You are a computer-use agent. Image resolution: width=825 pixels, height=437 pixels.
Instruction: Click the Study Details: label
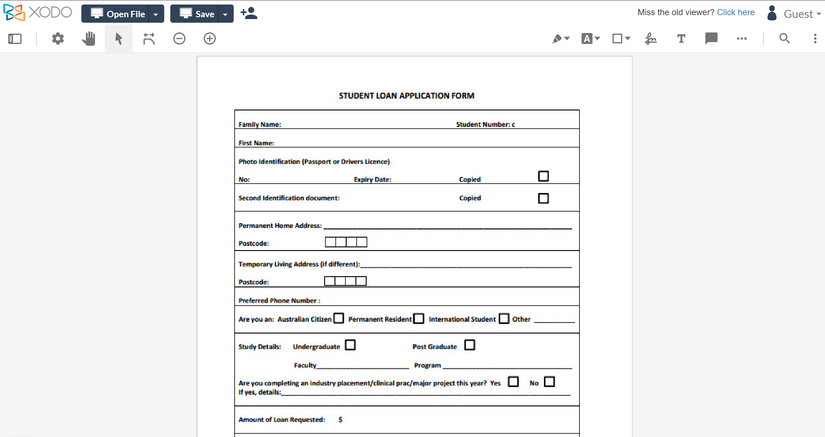point(260,347)
